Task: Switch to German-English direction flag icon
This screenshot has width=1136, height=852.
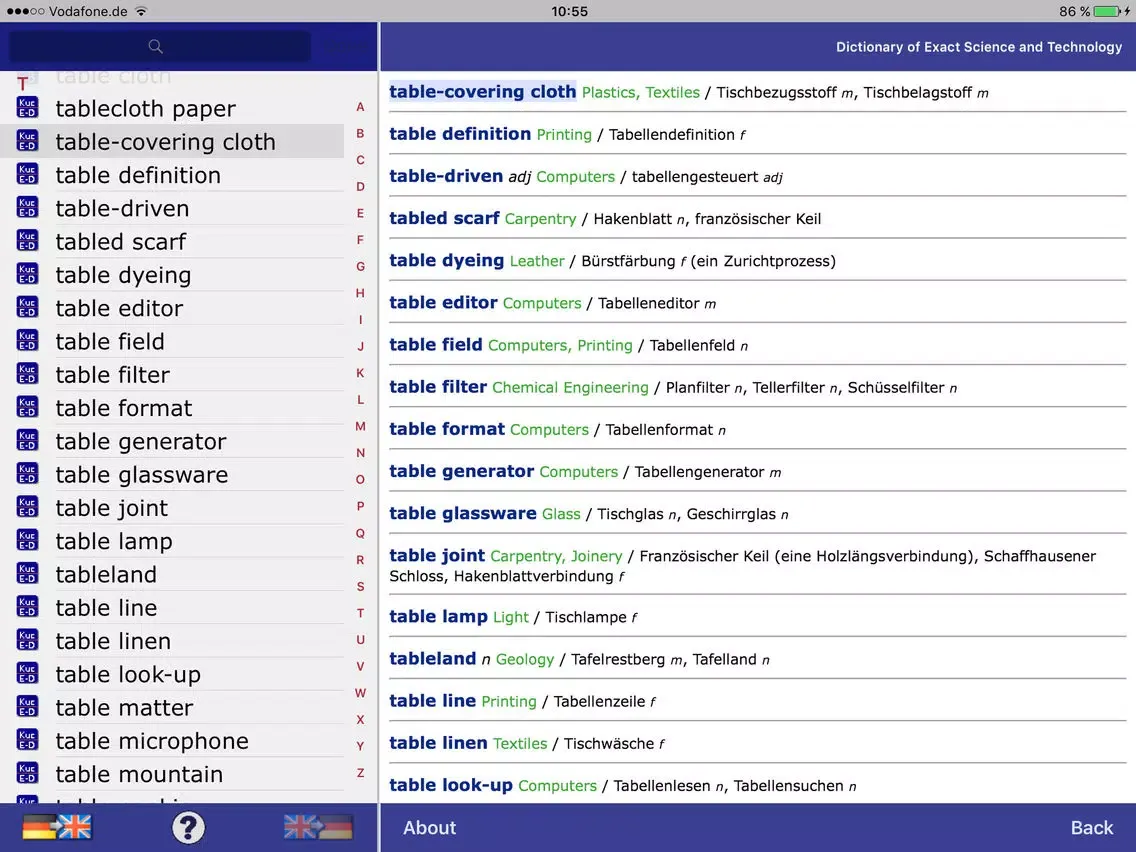Action: (x=57, y=827)
